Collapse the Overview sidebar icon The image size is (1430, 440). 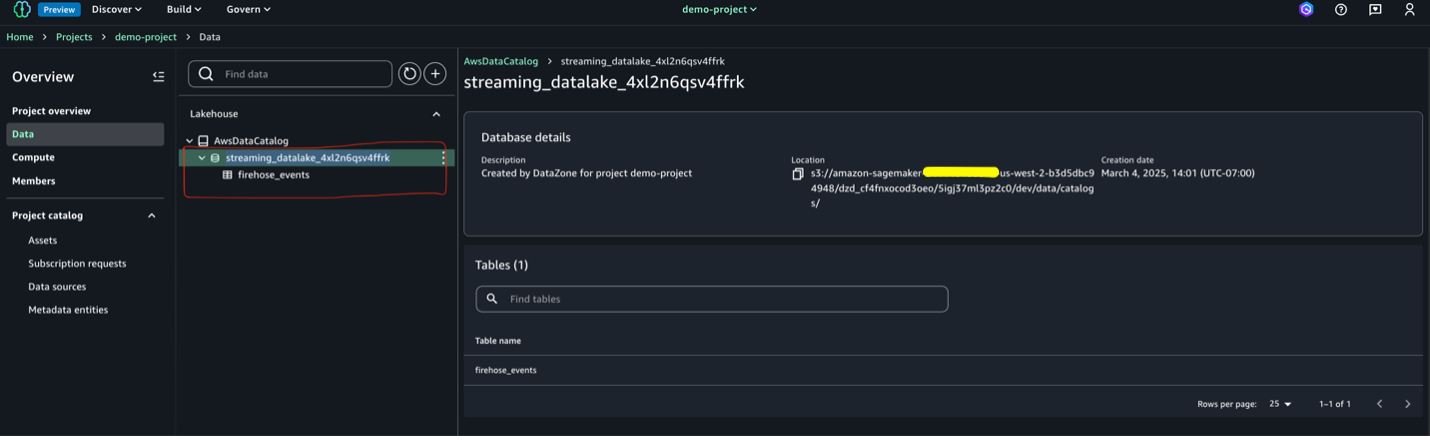tap(158, 77)
